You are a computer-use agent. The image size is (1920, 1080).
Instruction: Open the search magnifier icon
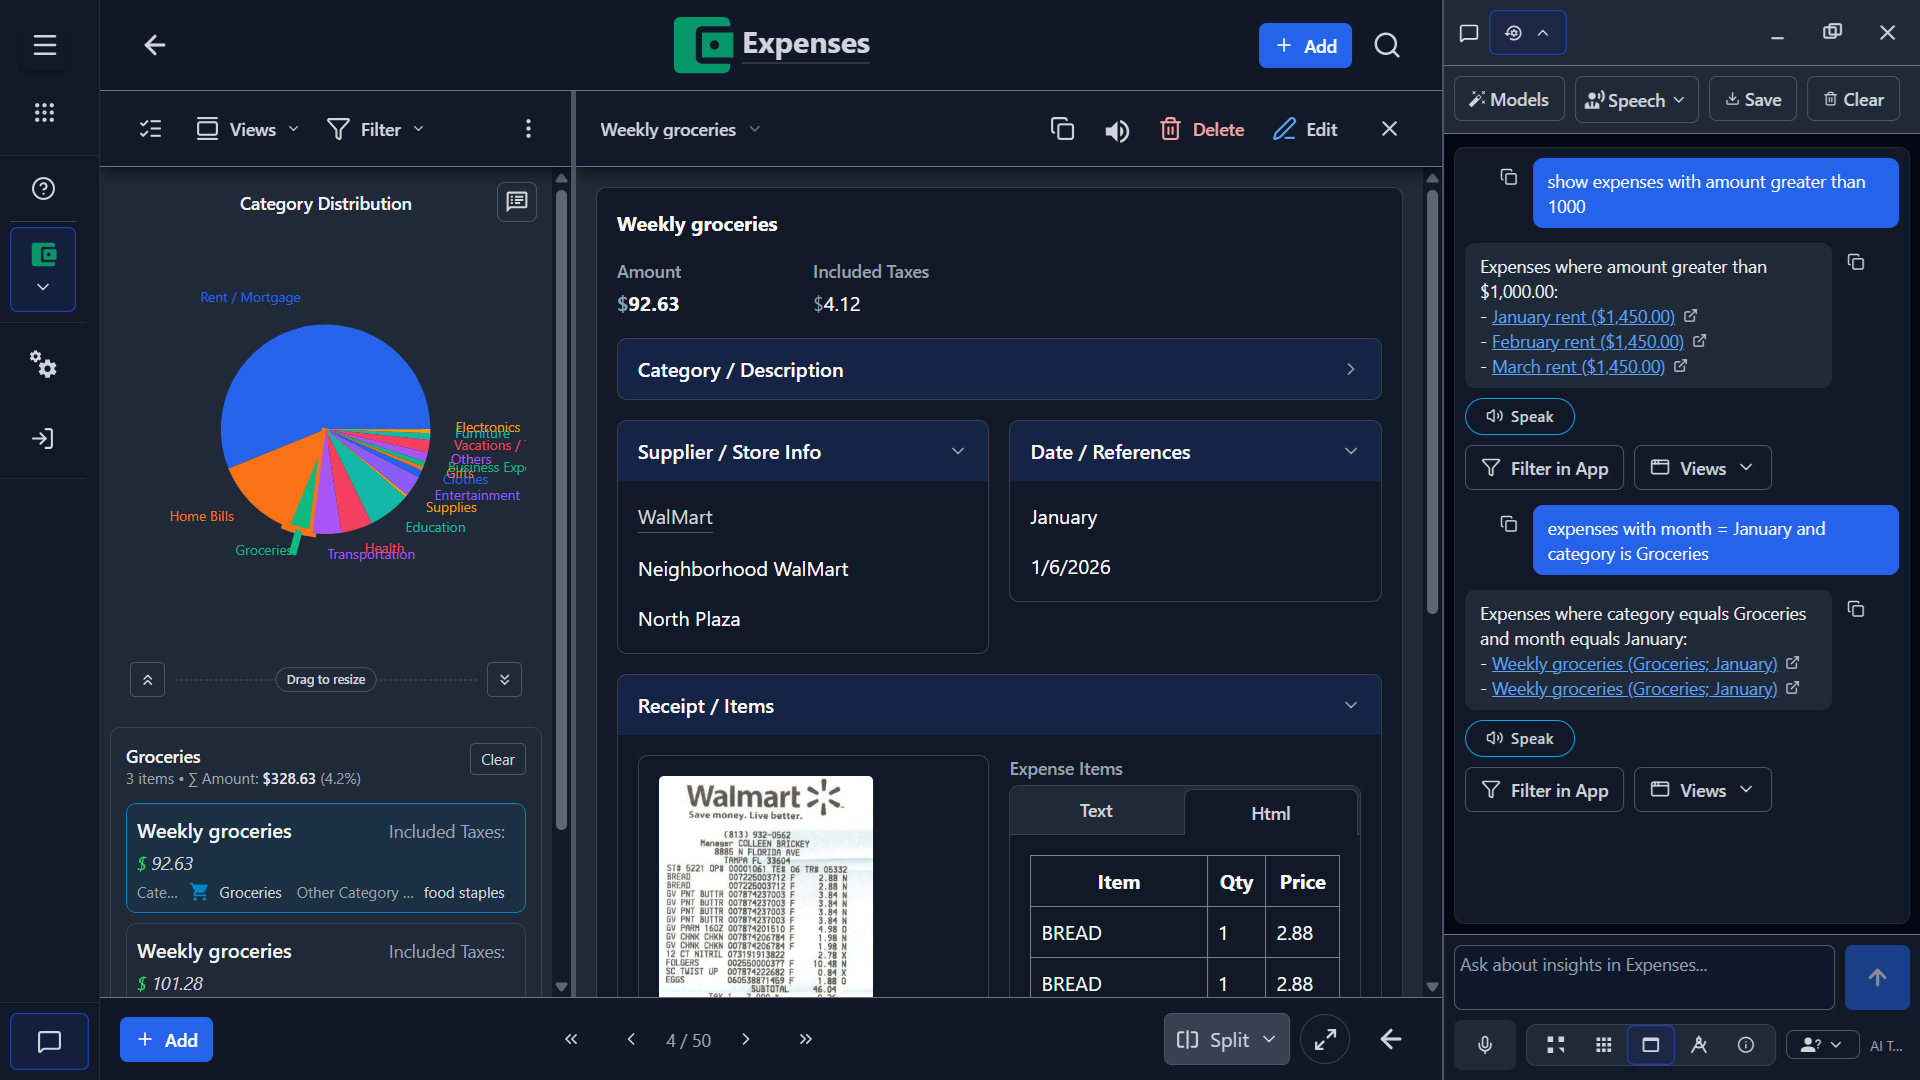[1387, 45]
